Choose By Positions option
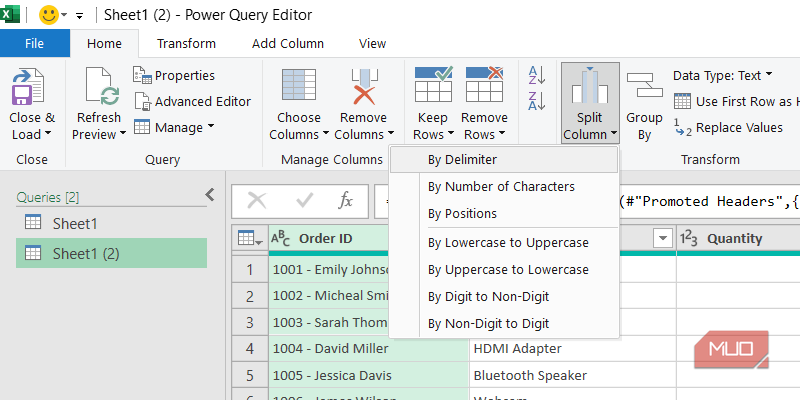800x400 pixels. coord(504,214)
